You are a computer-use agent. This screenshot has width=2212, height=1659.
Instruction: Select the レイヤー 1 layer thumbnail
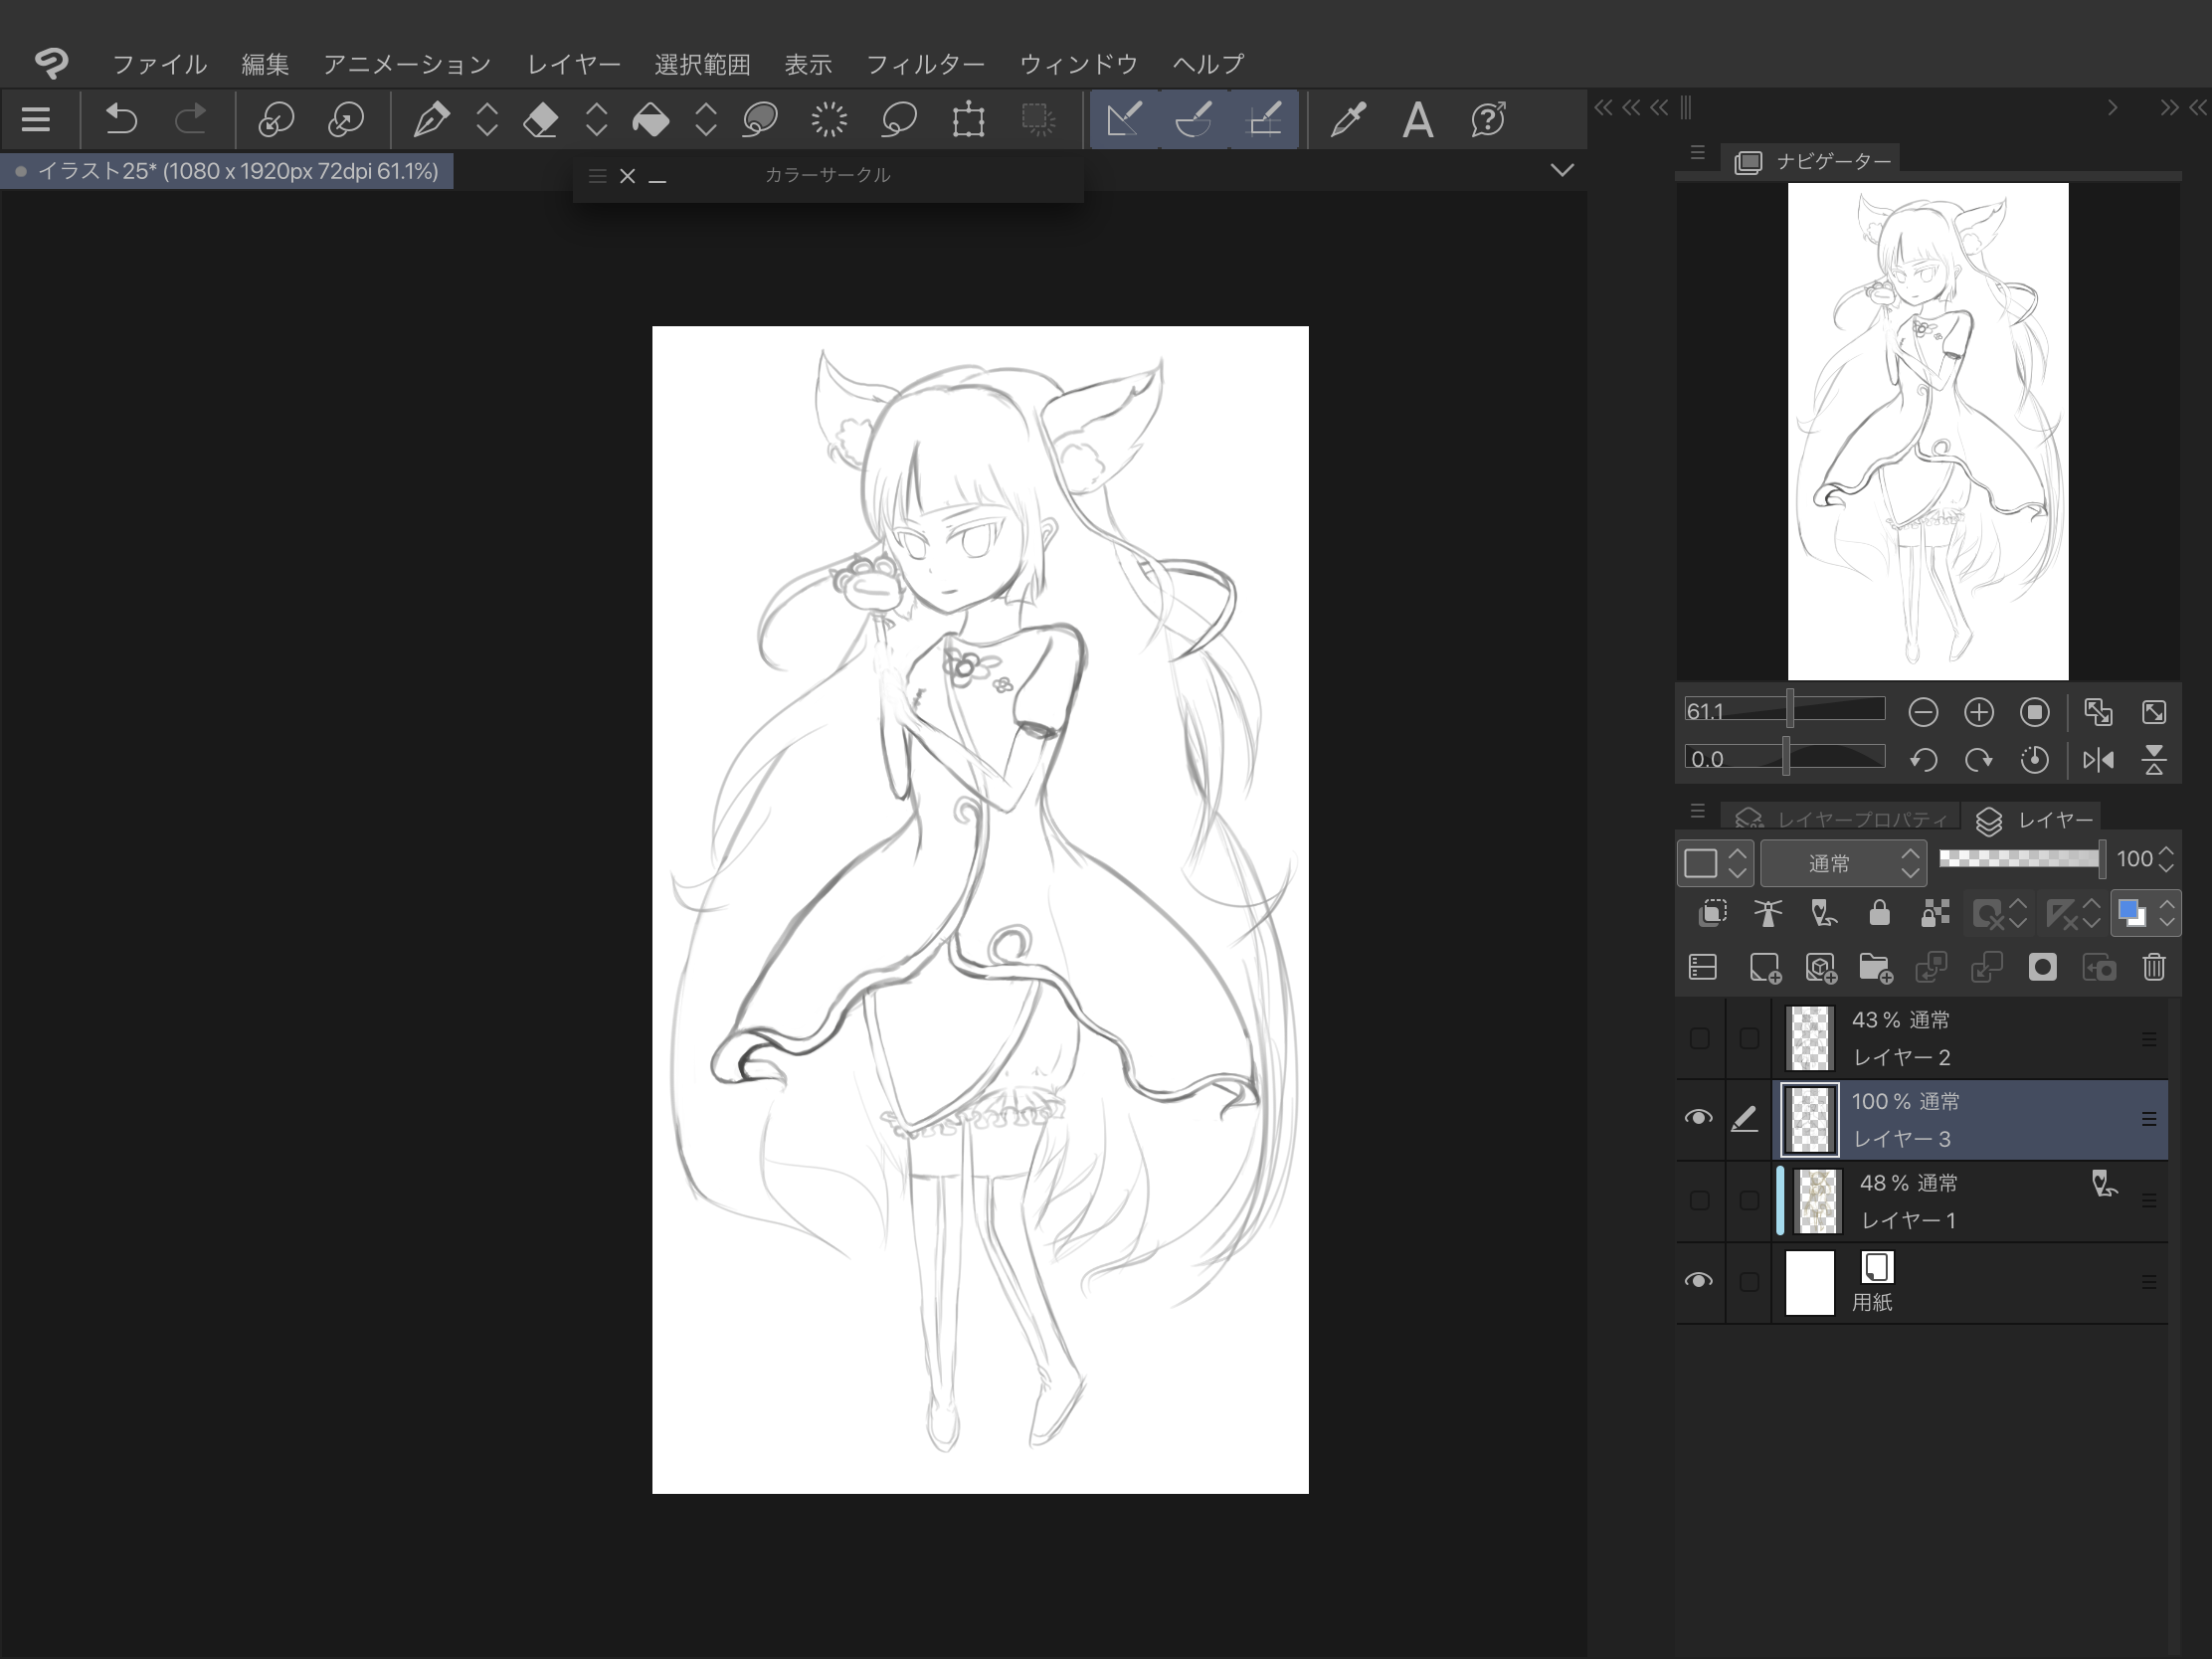[1817, 1200]
